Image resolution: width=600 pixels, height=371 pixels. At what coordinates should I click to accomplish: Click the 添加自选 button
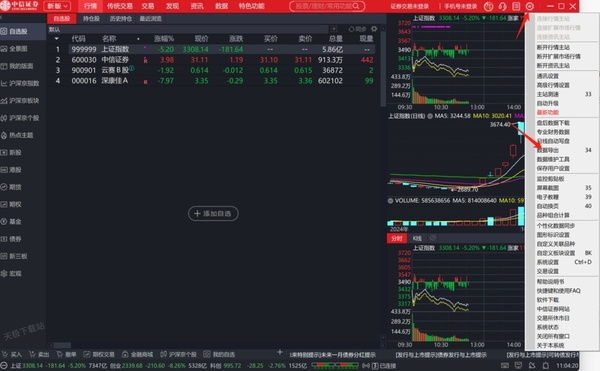click(x=213, y=213)
